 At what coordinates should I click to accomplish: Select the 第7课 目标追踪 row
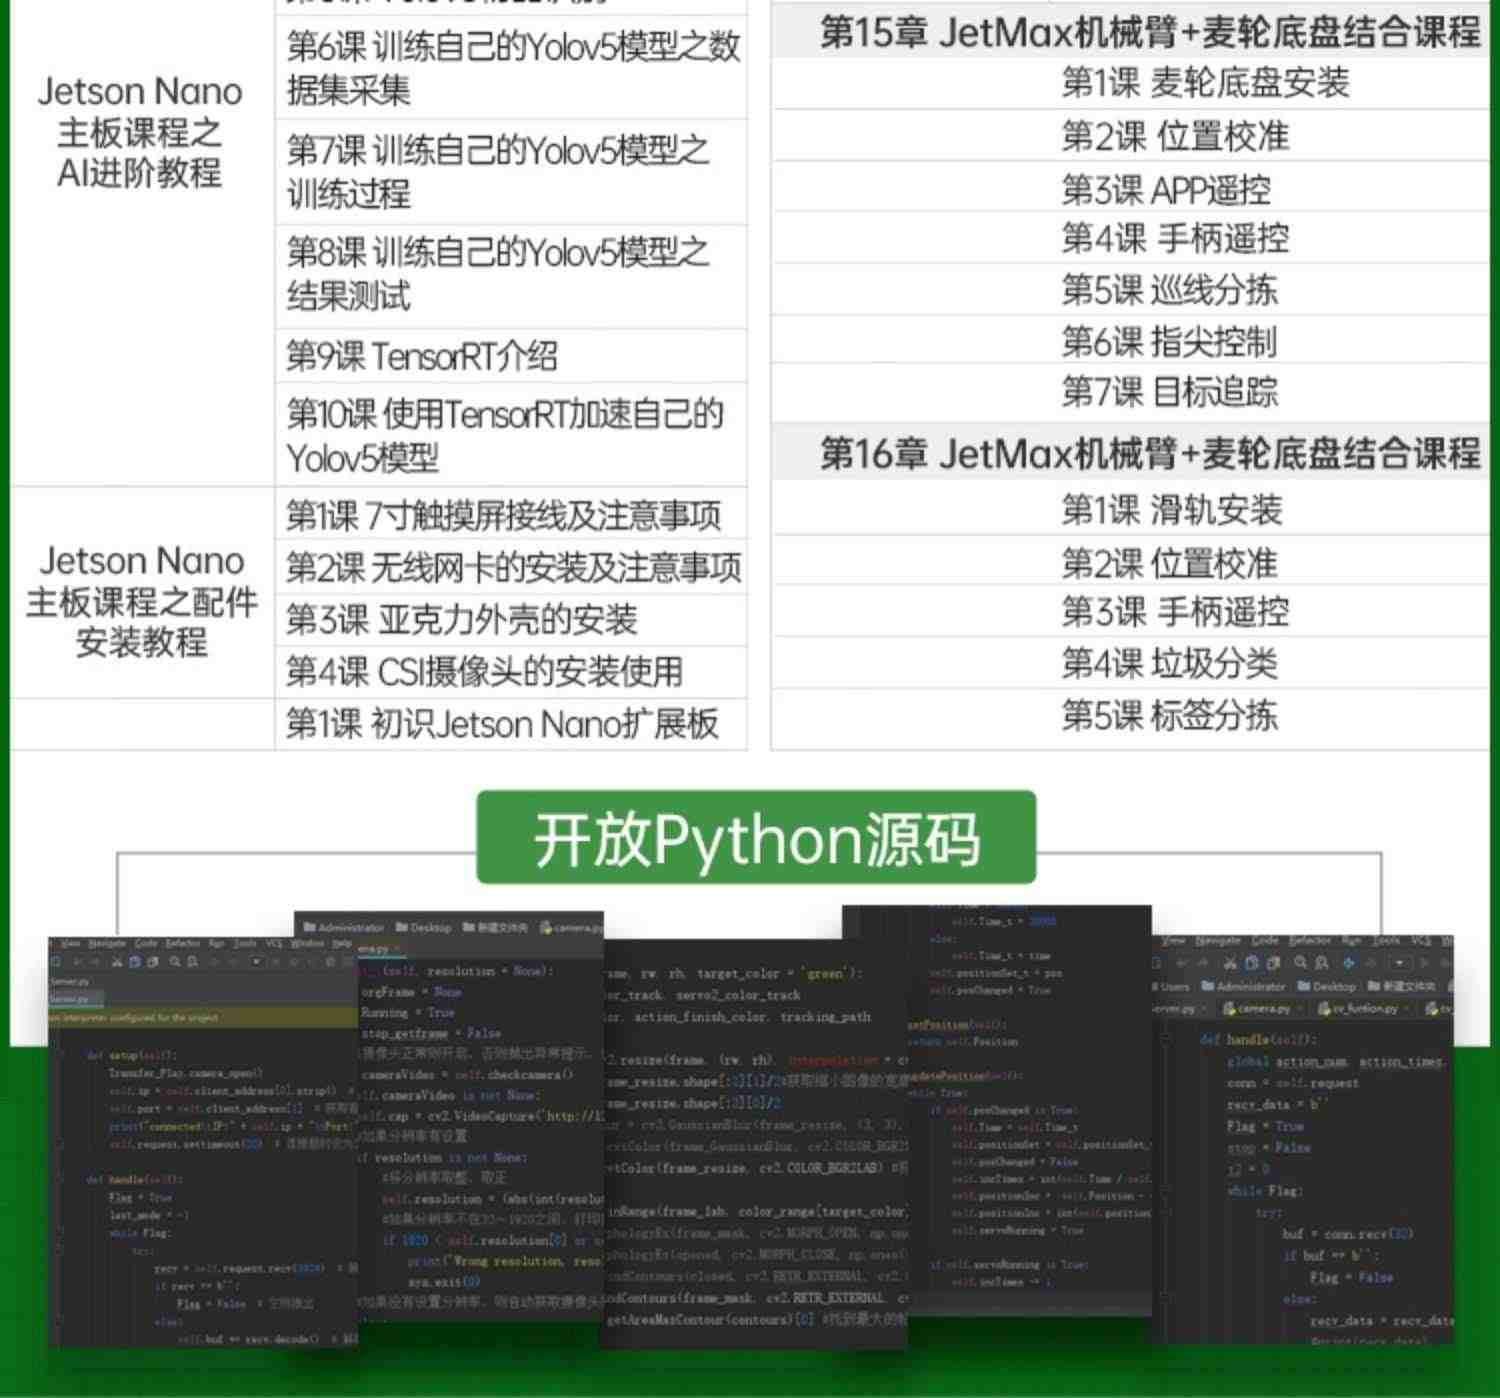click(x=1130, y=391)
